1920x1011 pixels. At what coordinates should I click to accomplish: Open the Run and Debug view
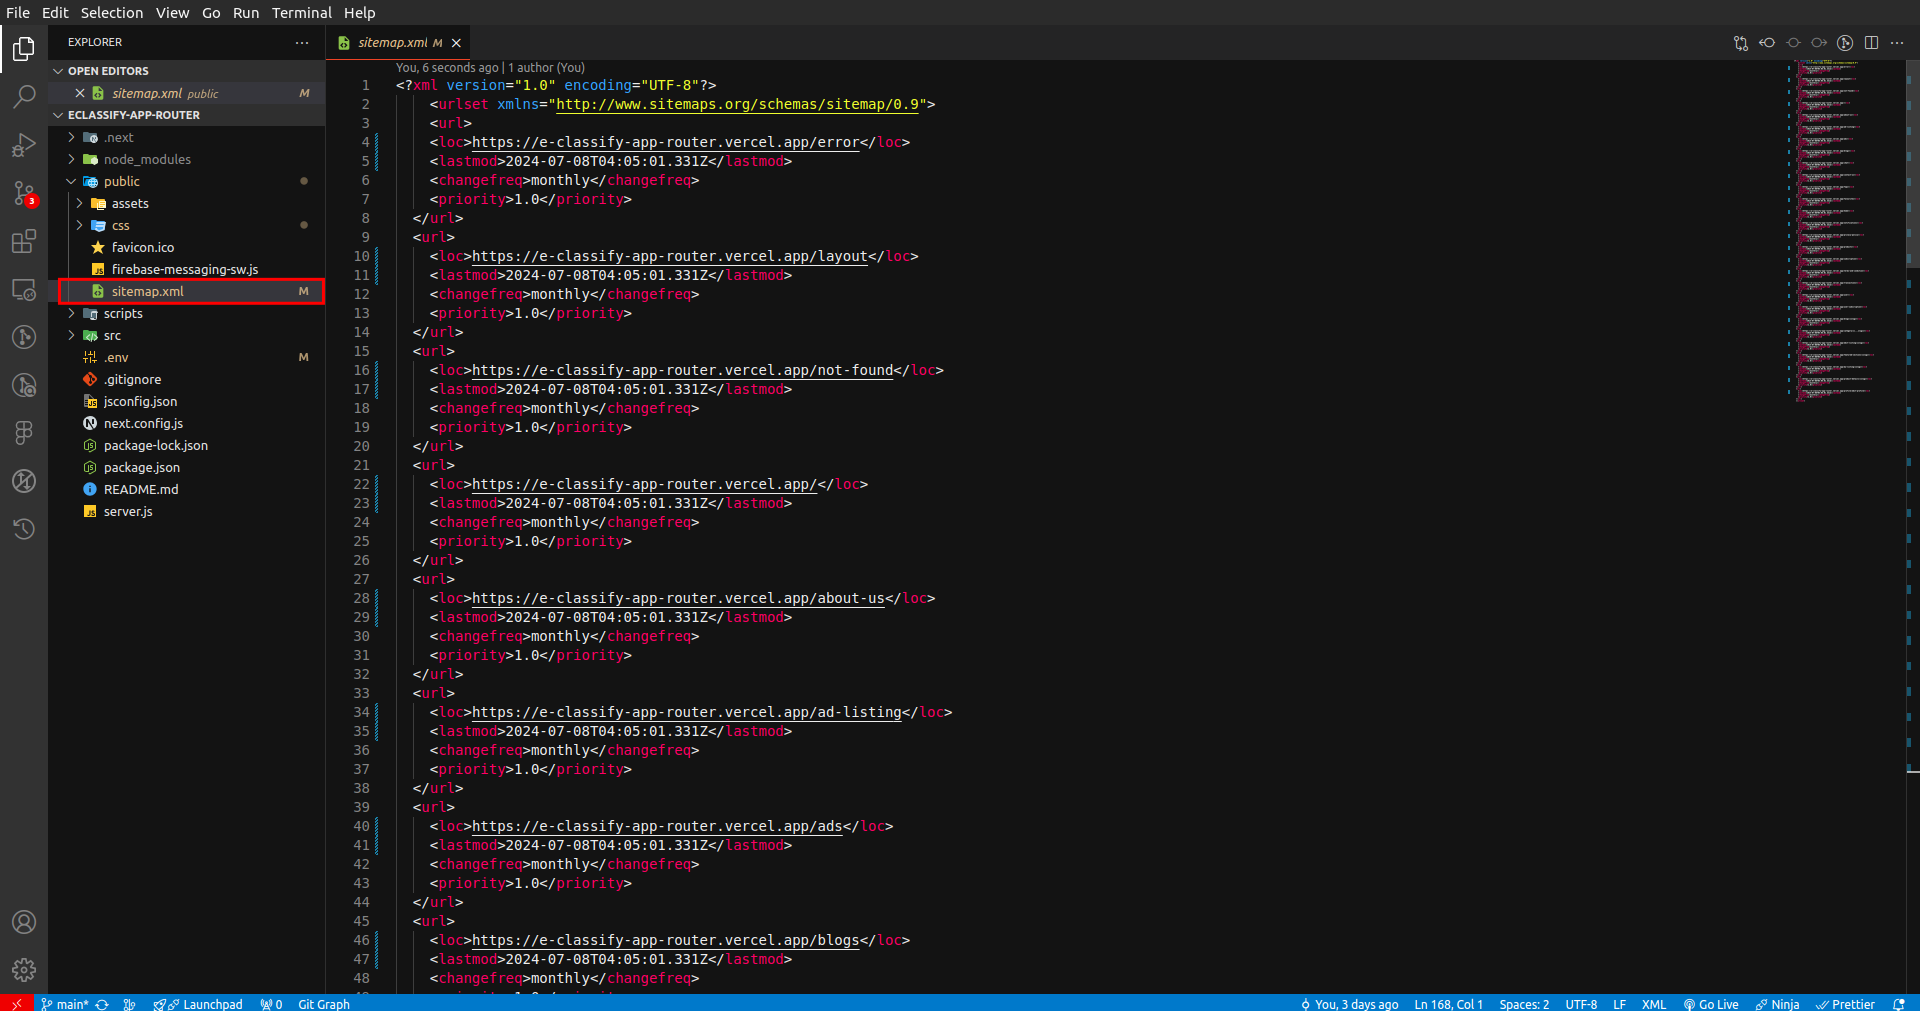click(x=24, y=145)
